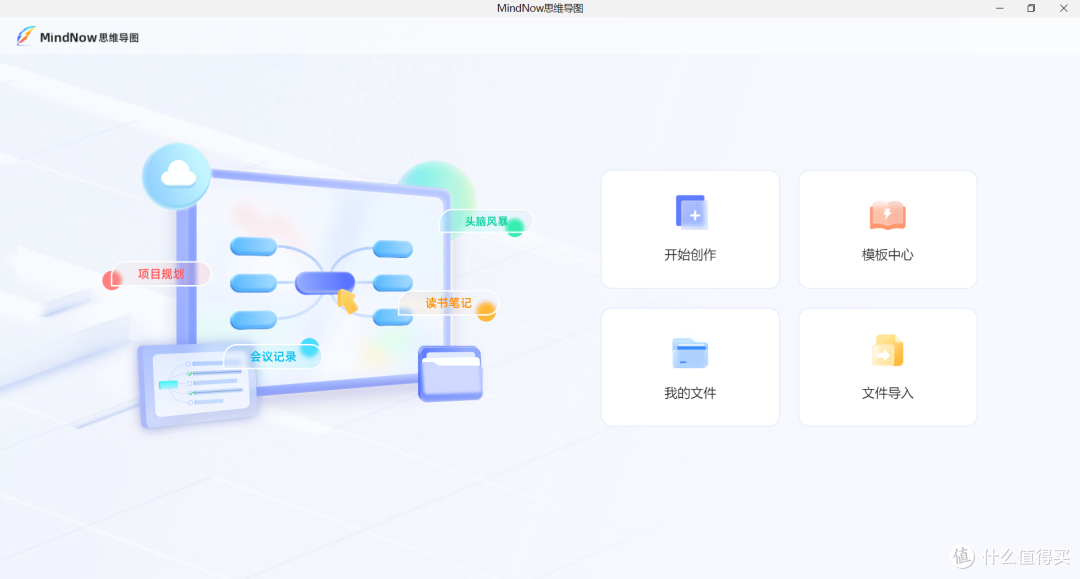Close the MindNow window

click(x=1063, y=8)
